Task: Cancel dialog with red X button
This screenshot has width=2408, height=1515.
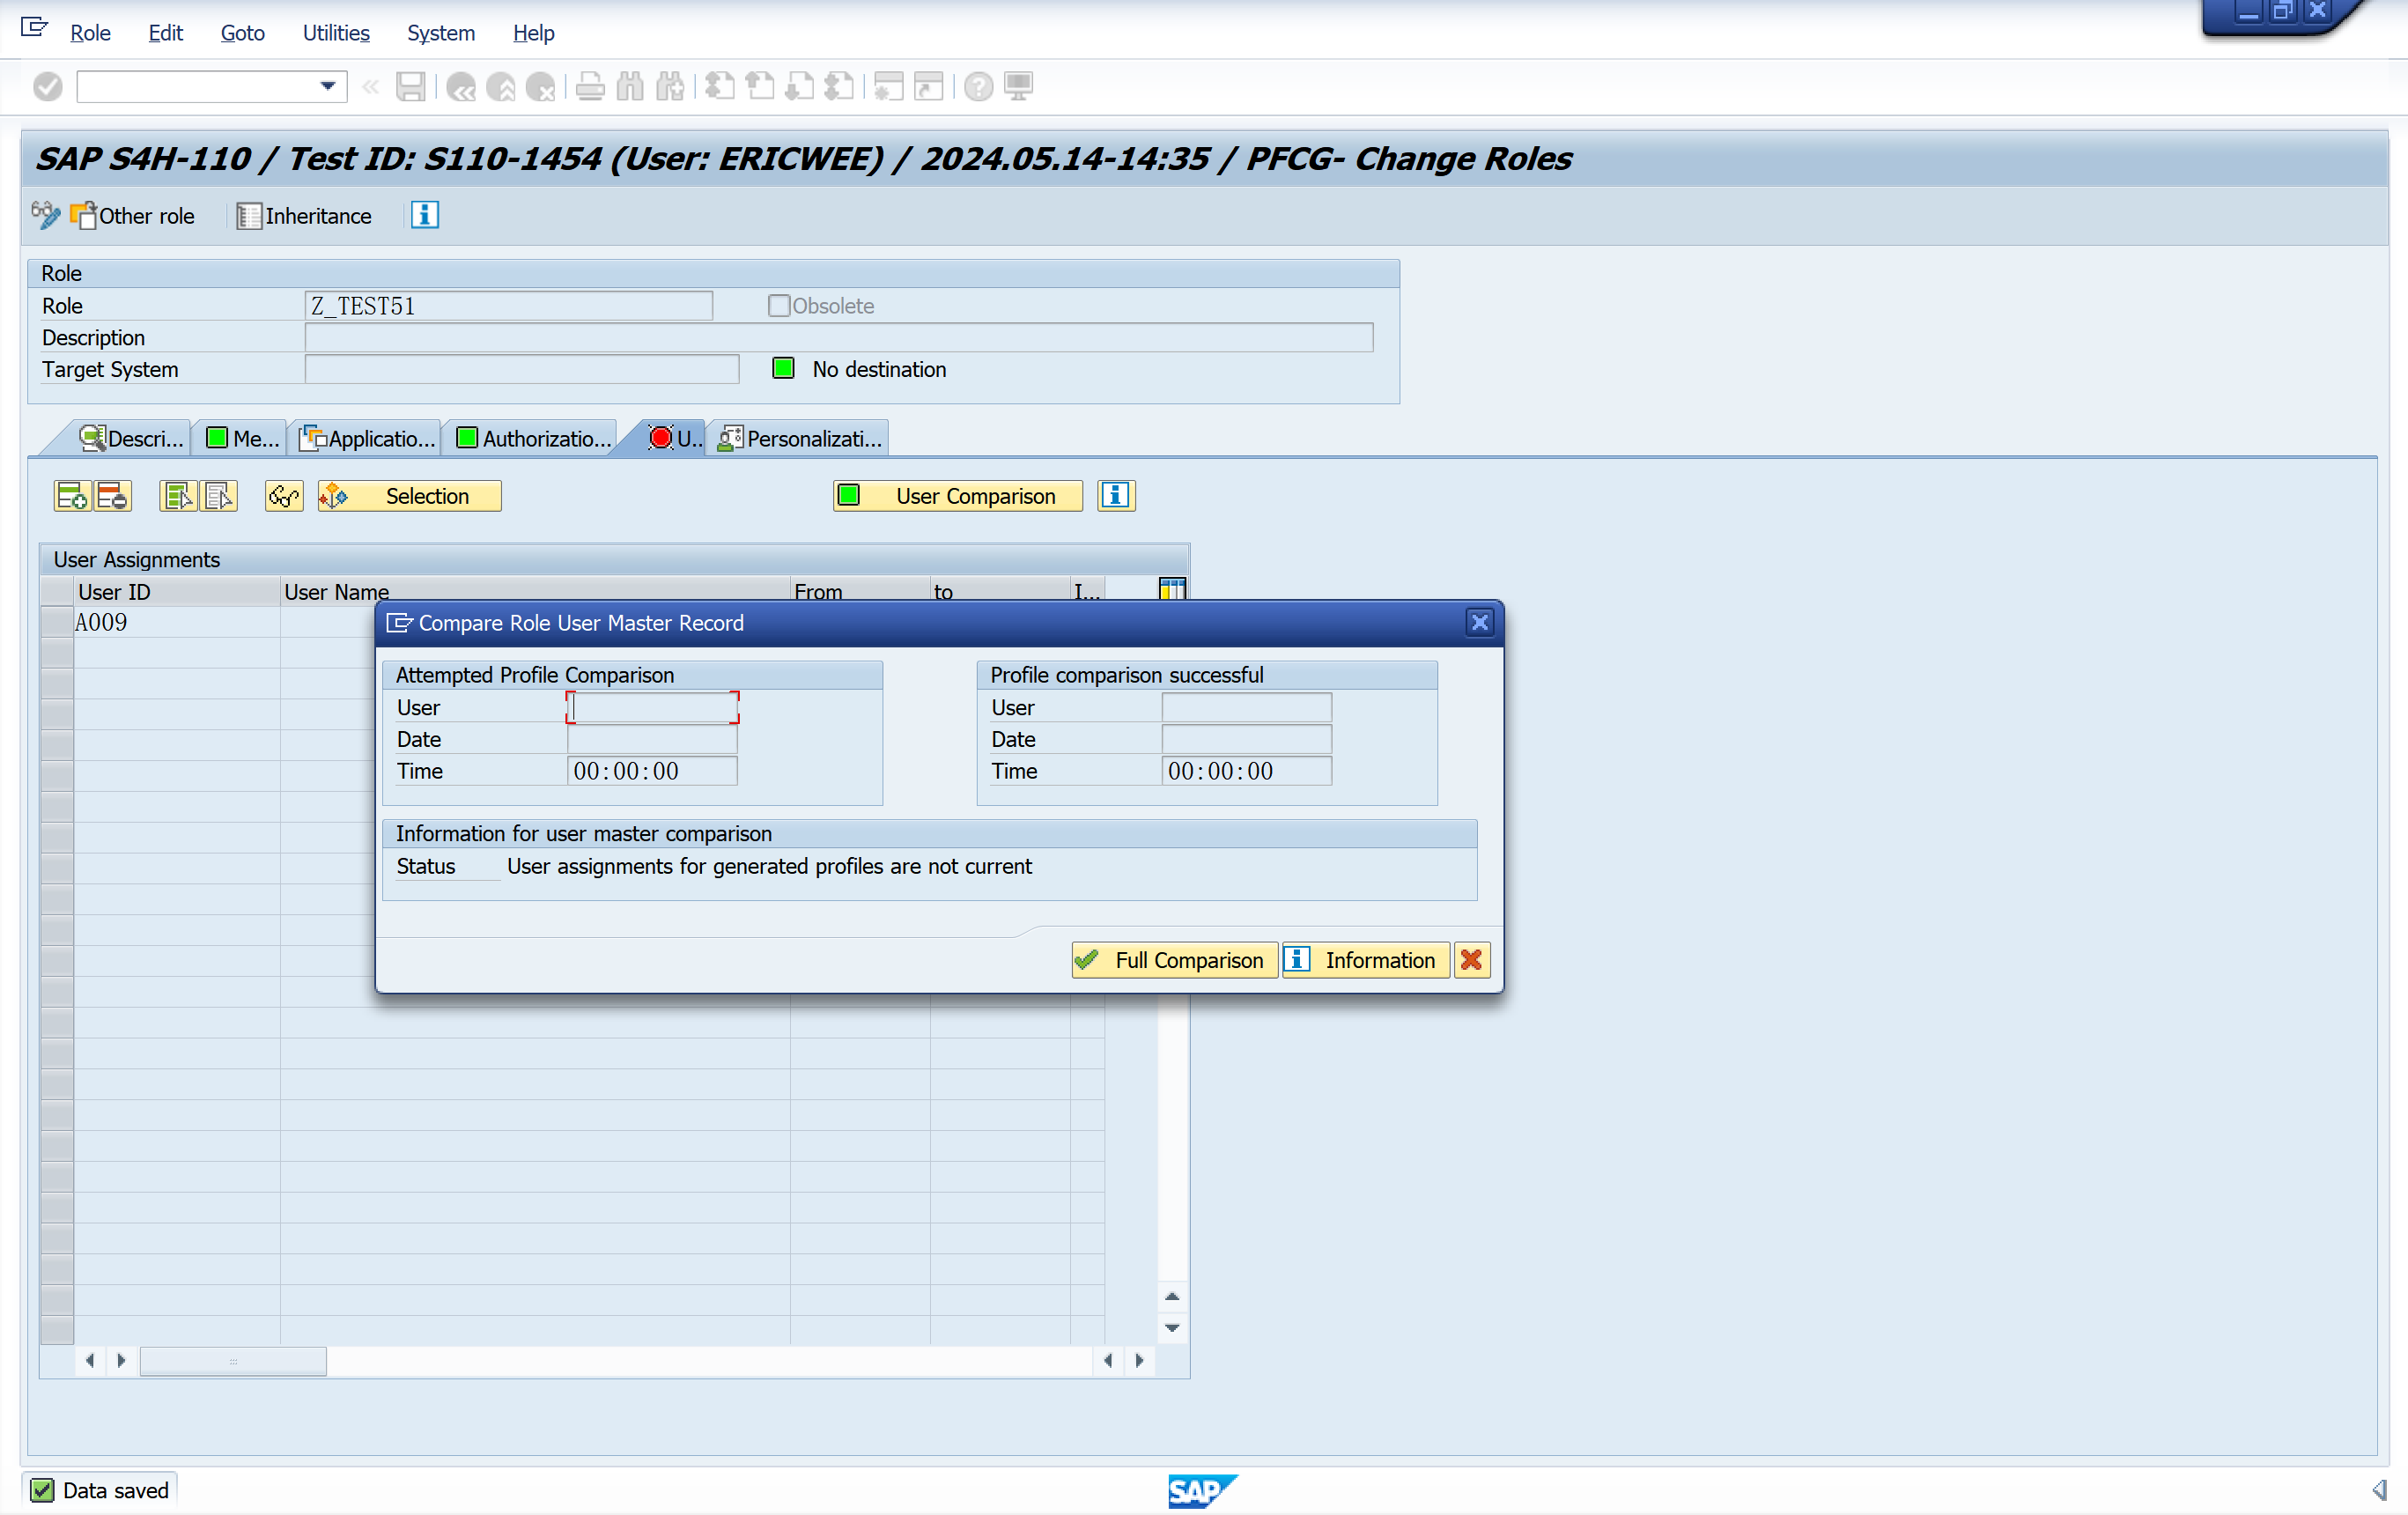Action: 1471,960
